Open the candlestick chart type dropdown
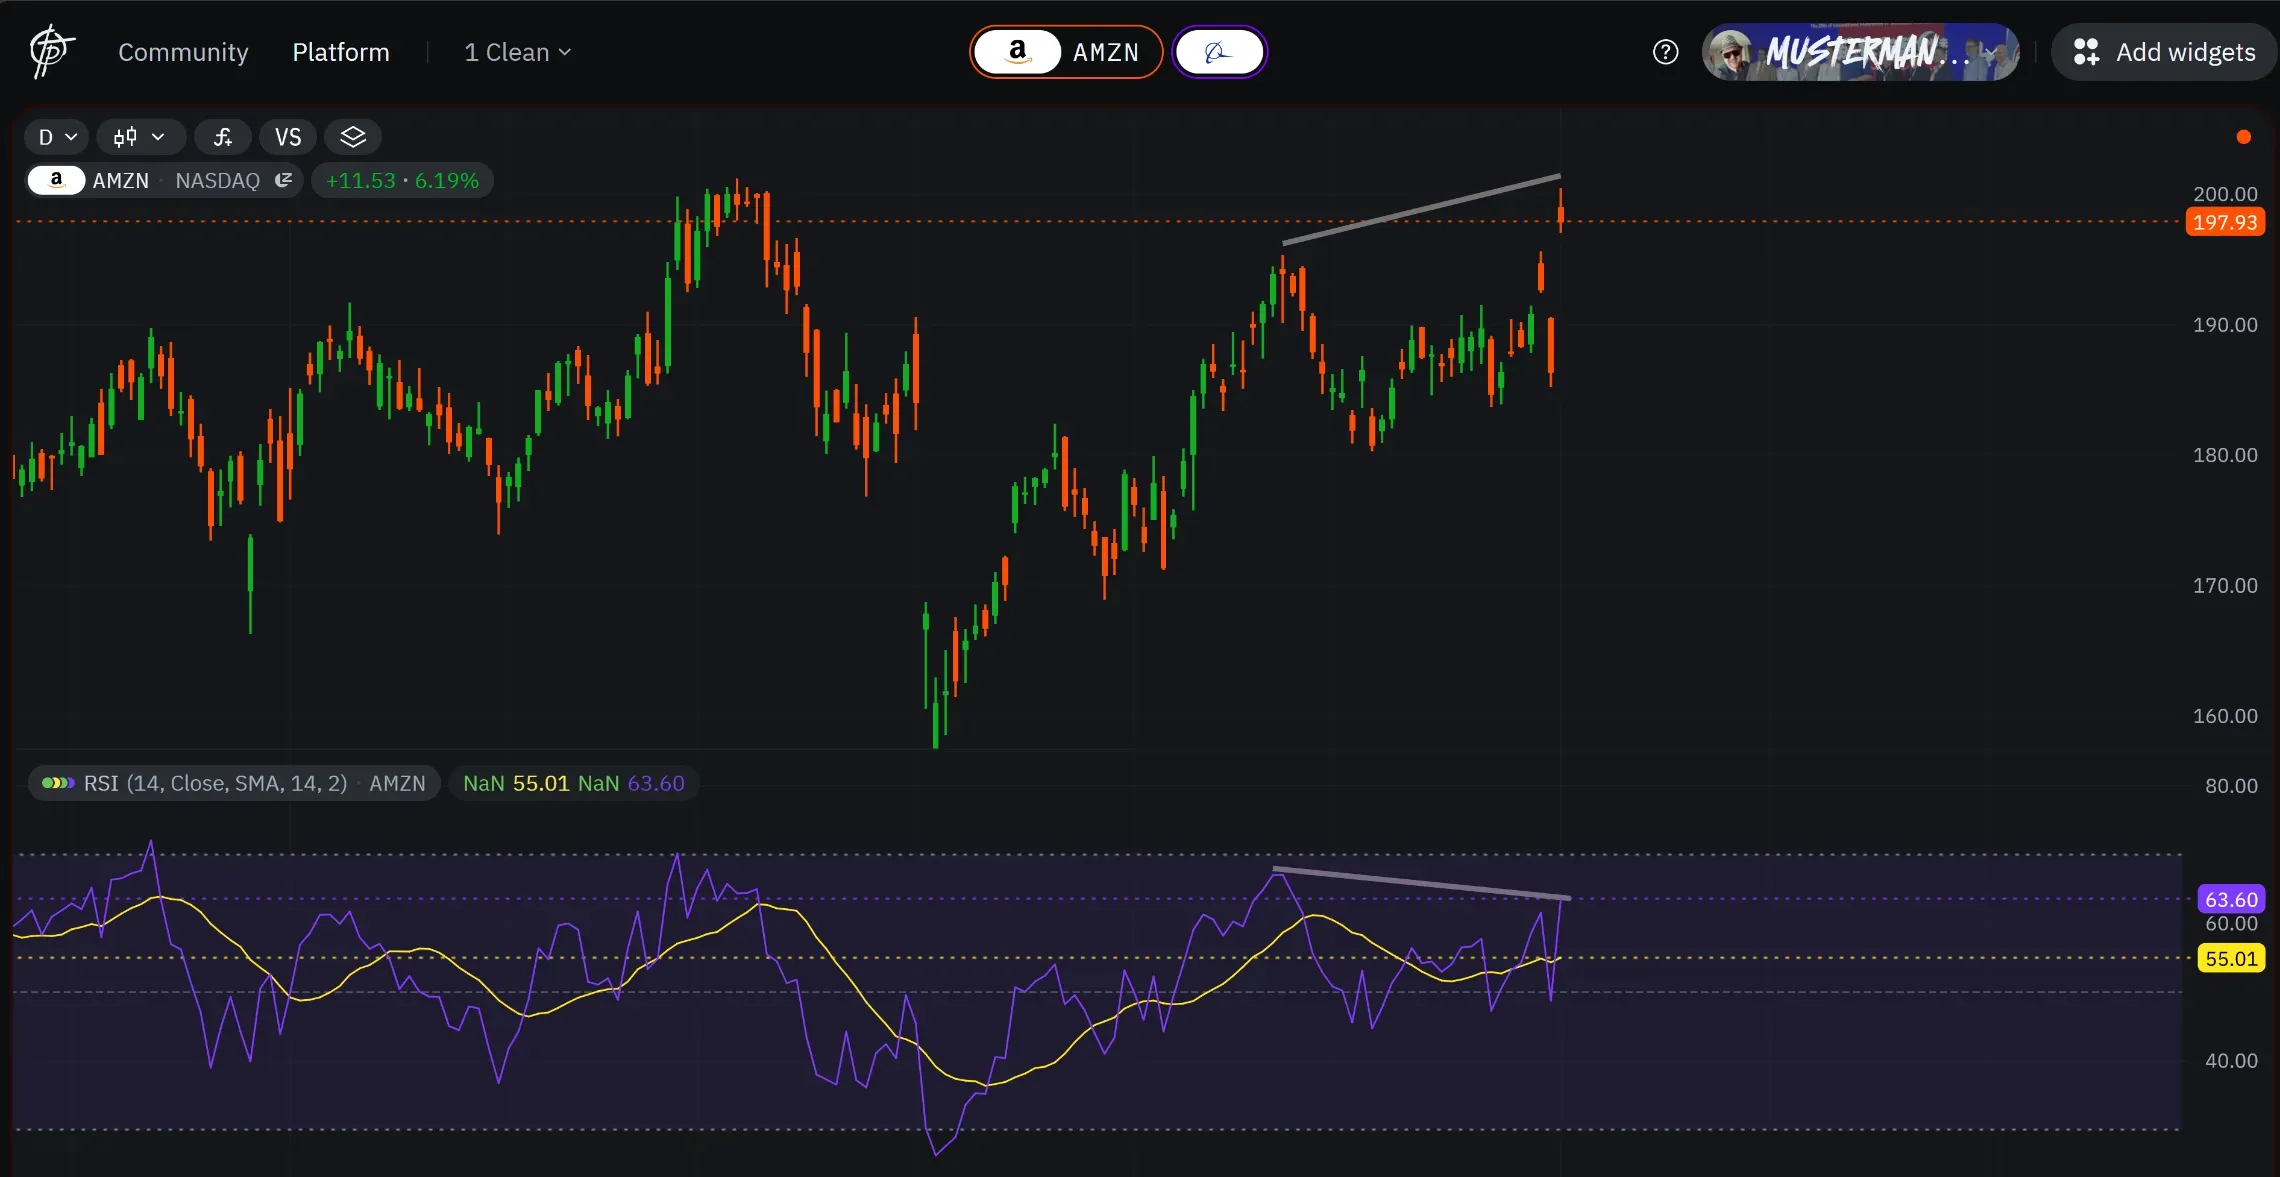 point(140,137)
